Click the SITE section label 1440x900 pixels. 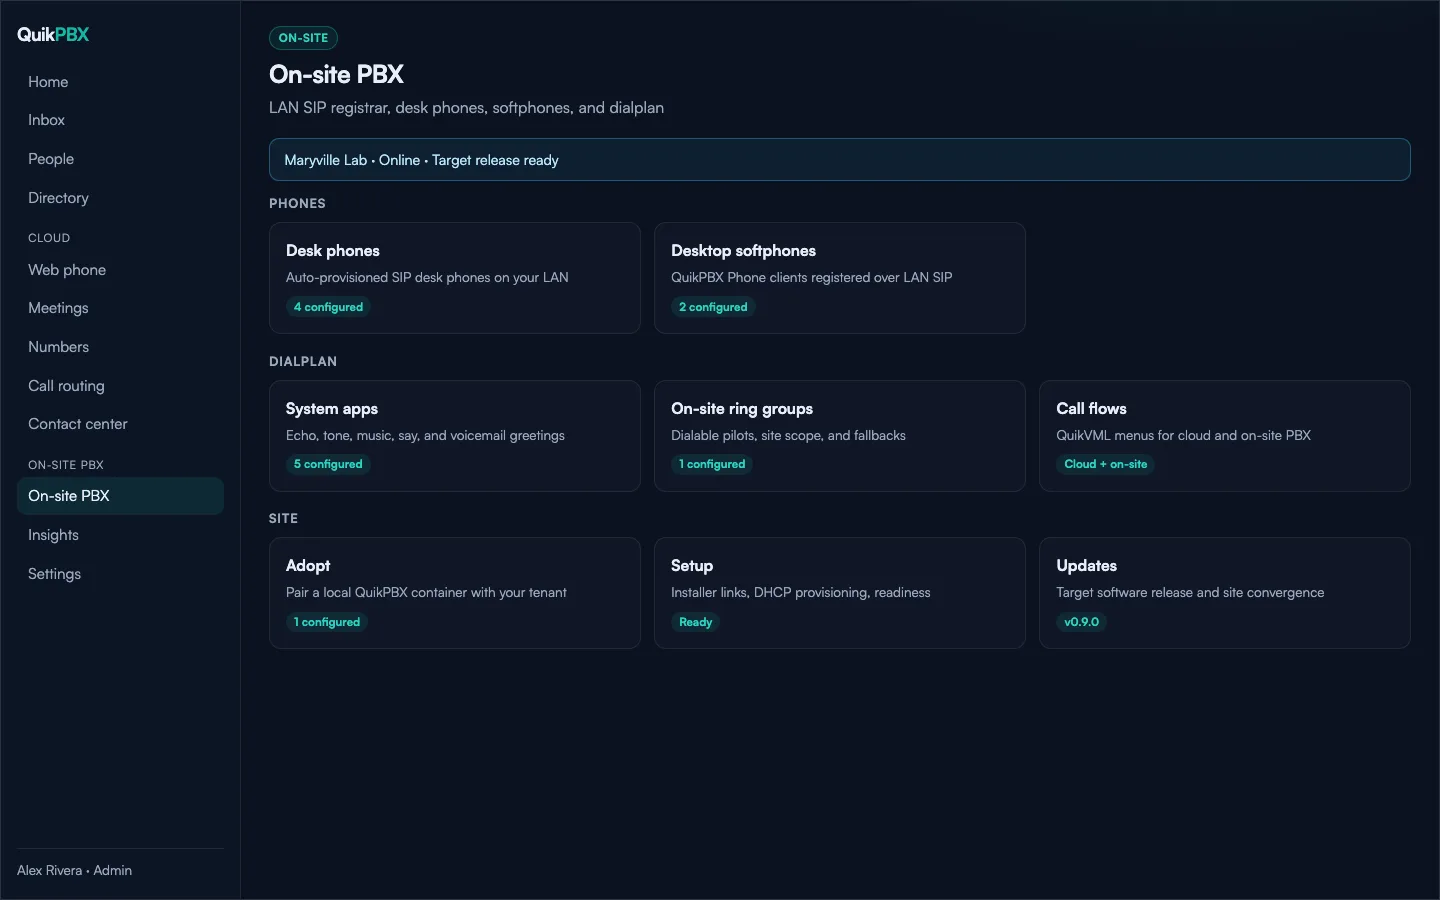pos(284,518)
